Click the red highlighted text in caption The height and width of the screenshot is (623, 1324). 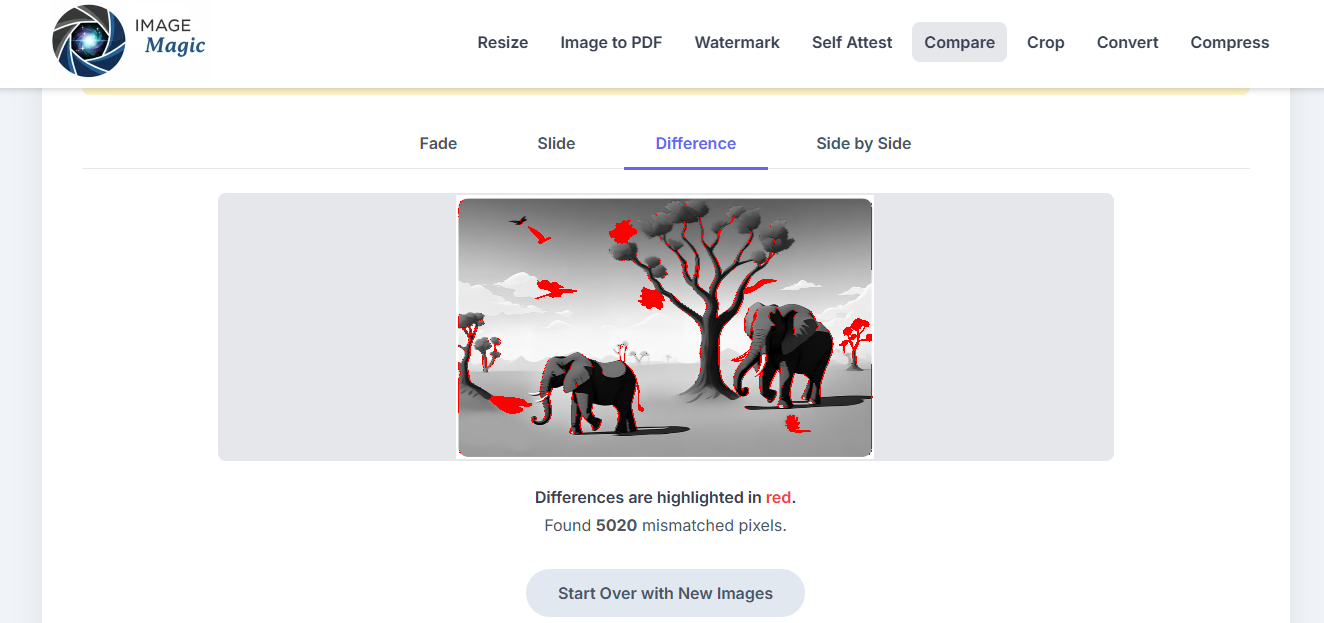pos(779,497)
